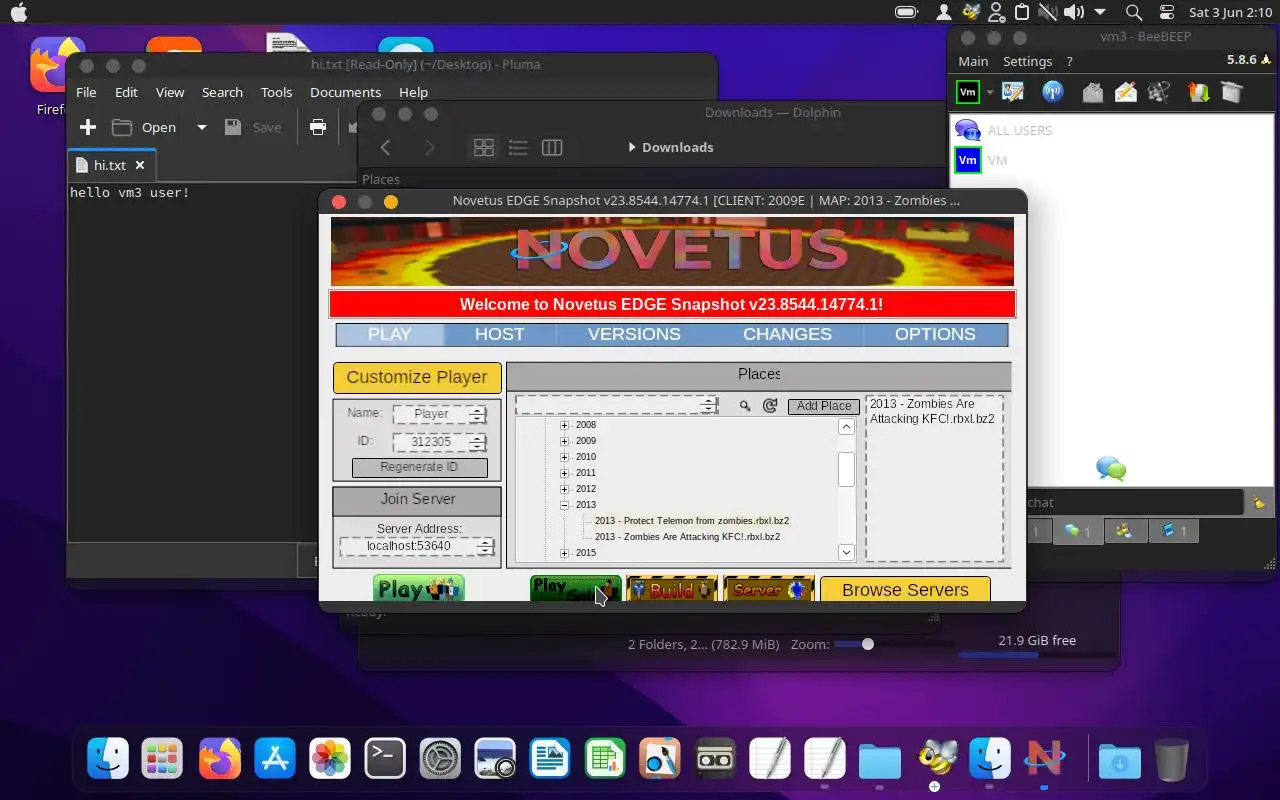Image resolution: width=1280 pixels, height=800 pixels.
Task: Click the refresh places icon
Action: (x=770, y=406)
